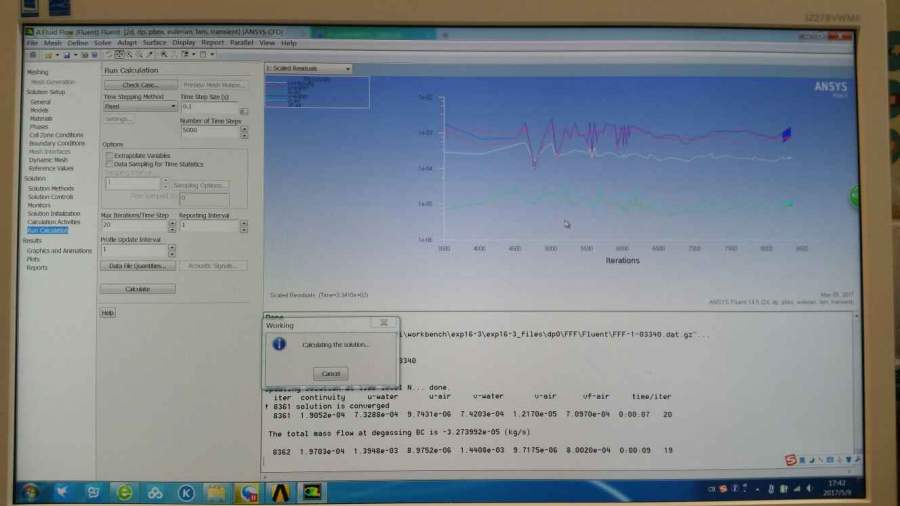Select General in navigation tree
The image size is (900, 506).
point(41,102)
